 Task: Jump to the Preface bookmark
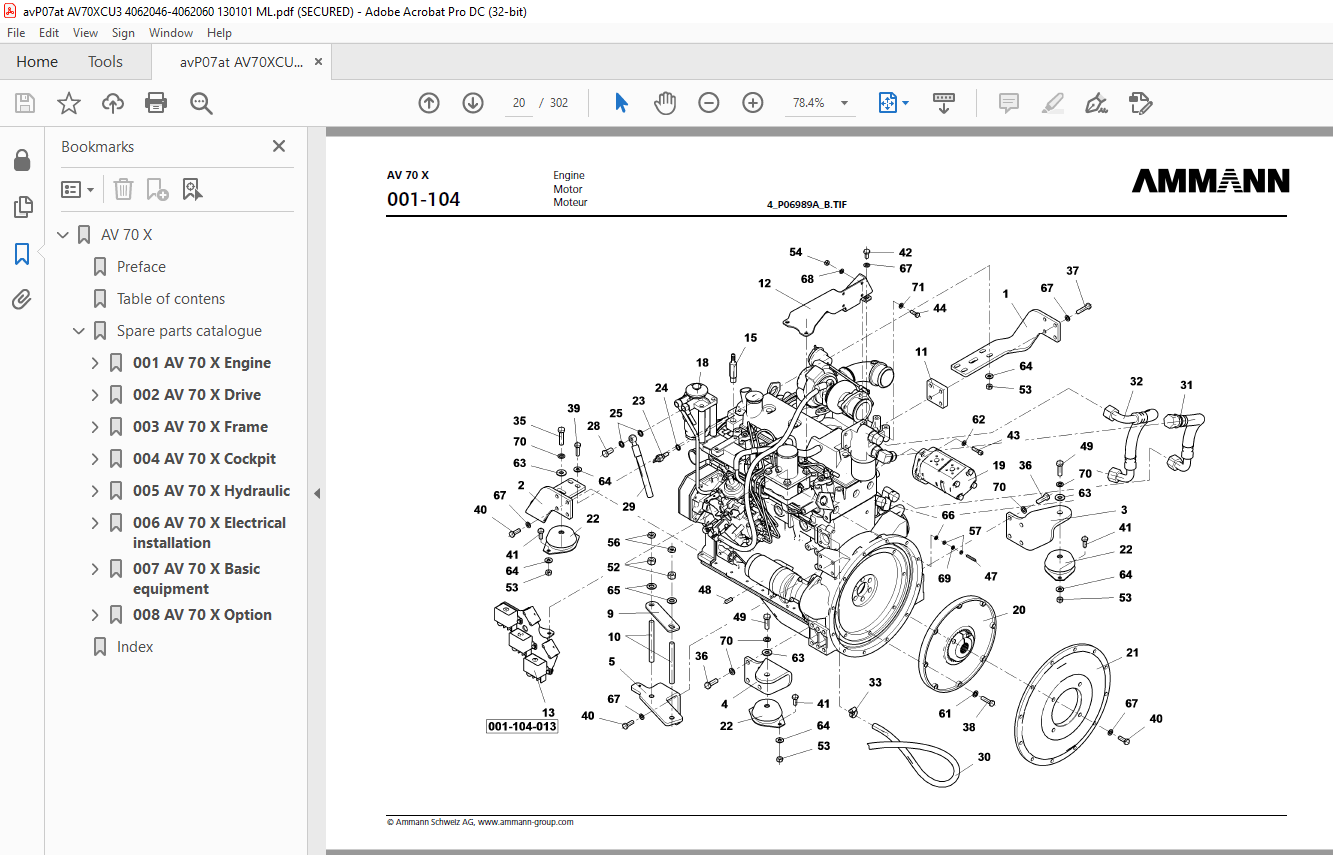pyautogui.click(x=141, y=267)
